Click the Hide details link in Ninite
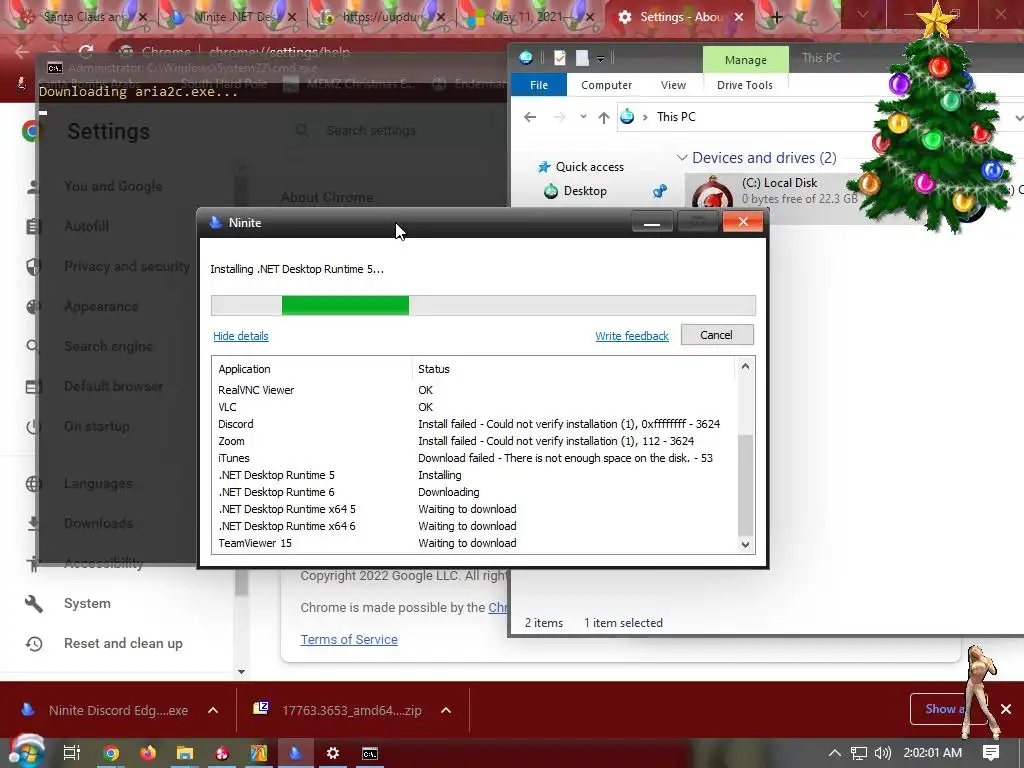Viewport: 1024px width, 768px height. tap(241, 336)
